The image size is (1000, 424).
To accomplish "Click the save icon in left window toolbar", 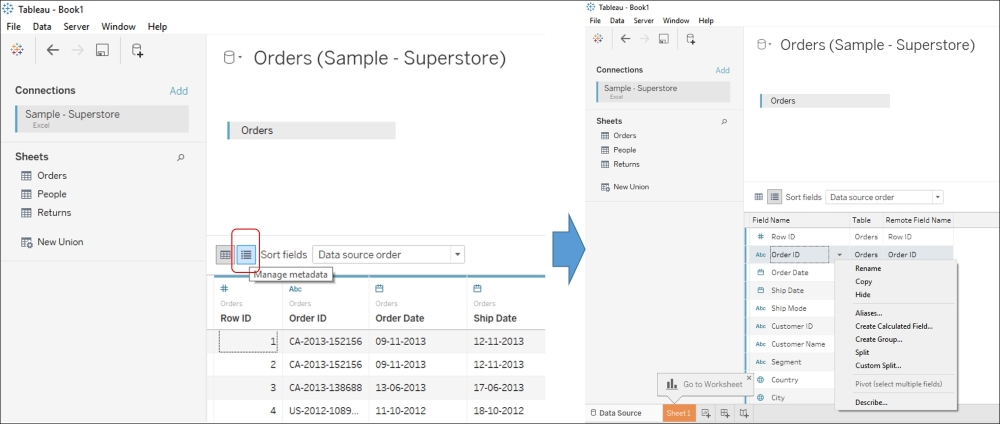I will [x=102, y=50].
